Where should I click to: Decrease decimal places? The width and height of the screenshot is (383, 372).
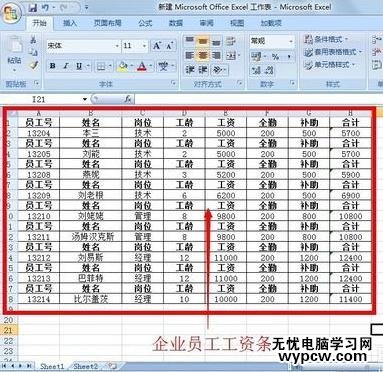tap(269, 70)
